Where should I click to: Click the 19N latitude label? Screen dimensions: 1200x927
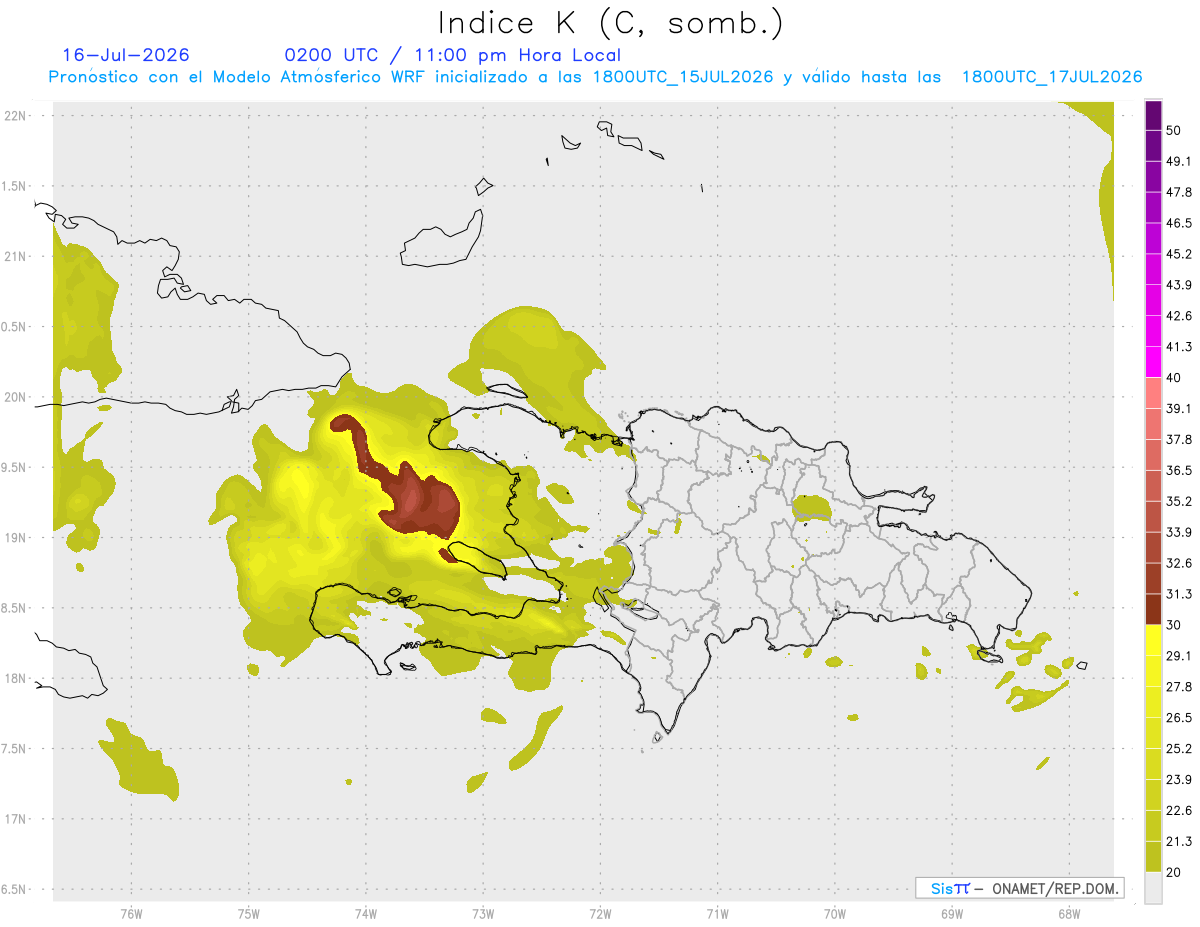pos(15,537)
